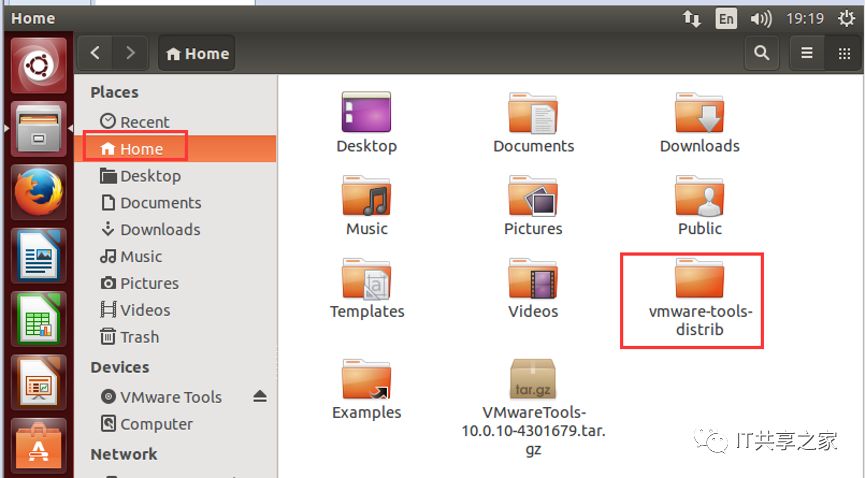865x478 pixels.
Task: Select Pictures in the sidebar
Action: point(175,283)
